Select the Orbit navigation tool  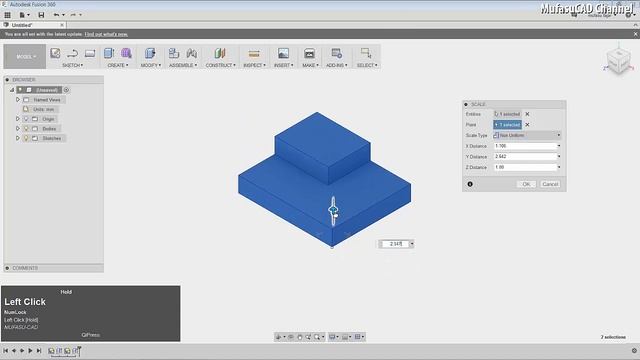(279, 337)
